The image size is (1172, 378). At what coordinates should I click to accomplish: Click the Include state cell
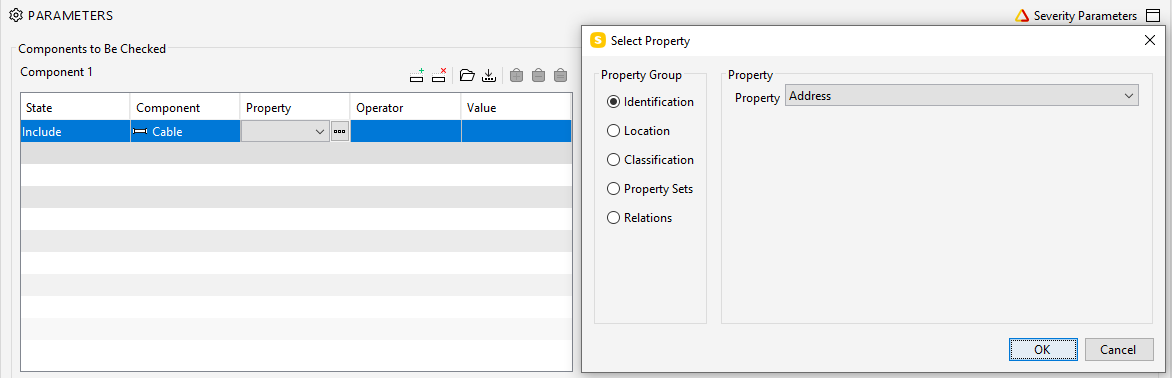click(75, 131)
